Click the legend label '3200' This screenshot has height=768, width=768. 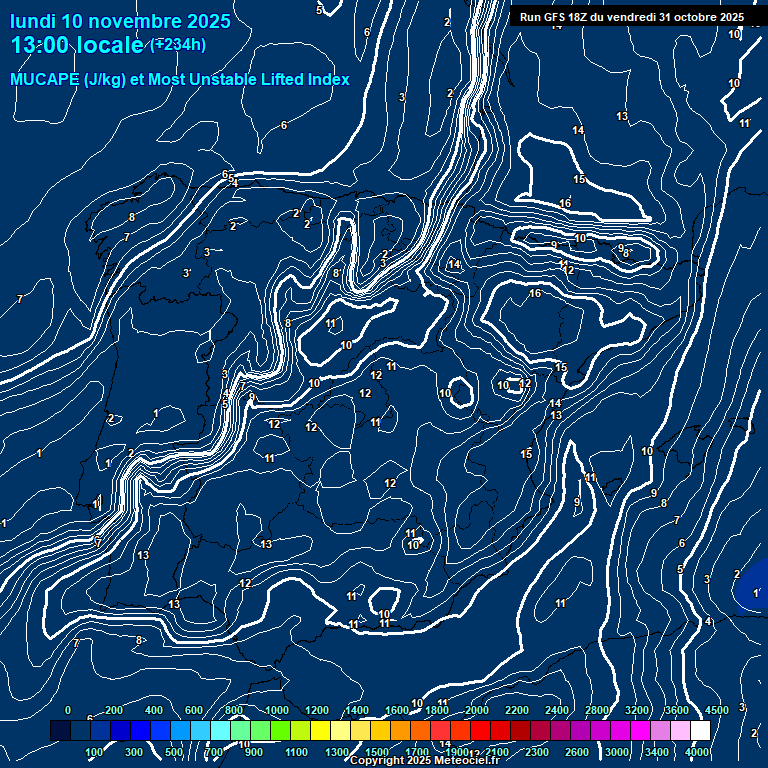pyautogui.click(x=637, y=710)
